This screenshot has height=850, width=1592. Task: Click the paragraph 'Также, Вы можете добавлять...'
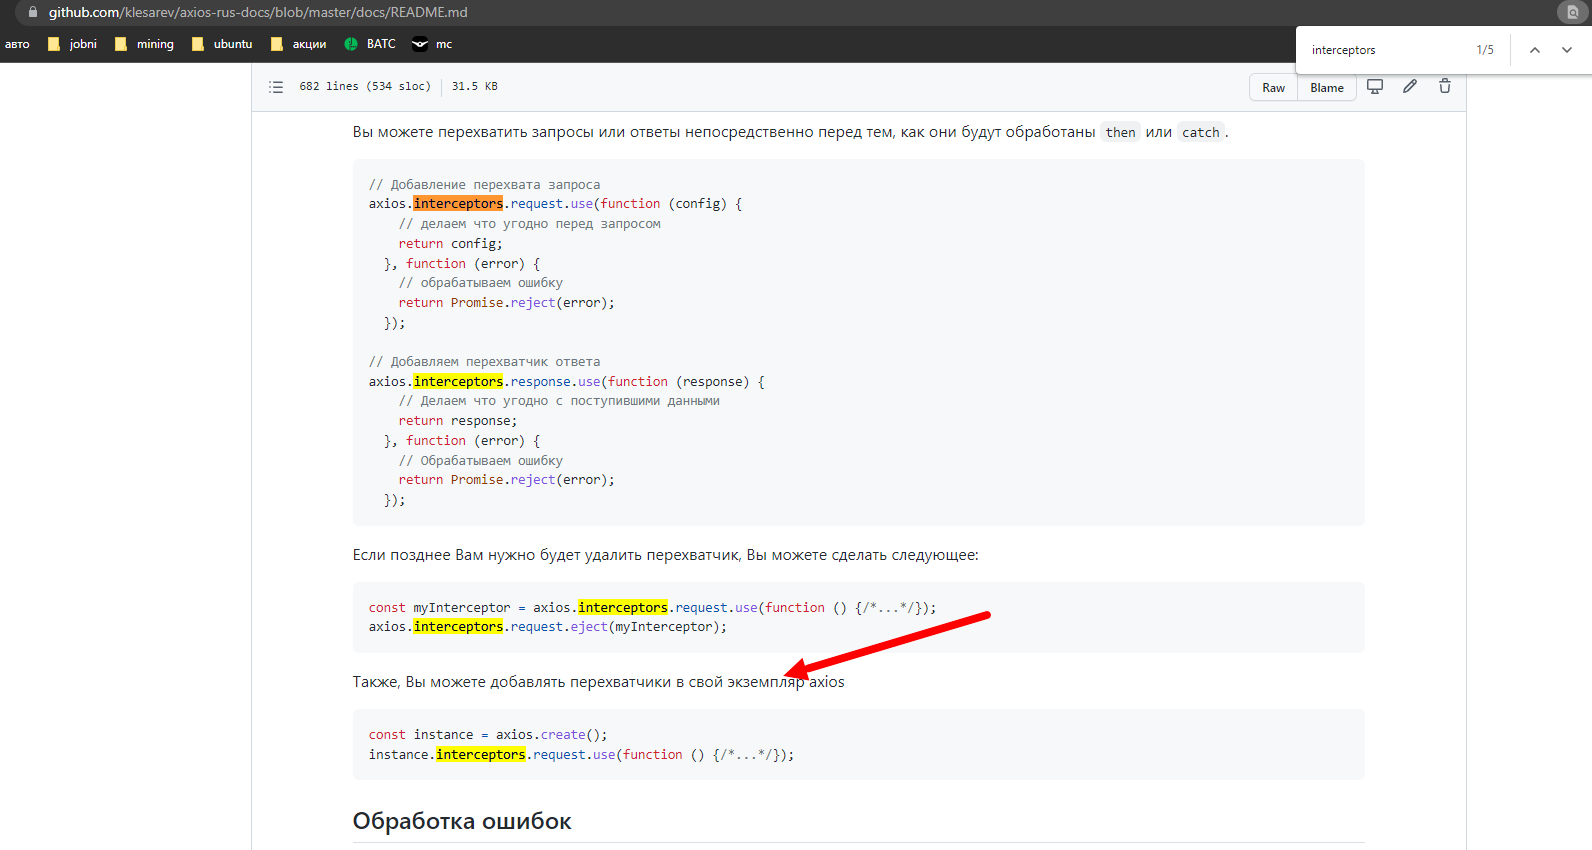click(x=598, y=682)
